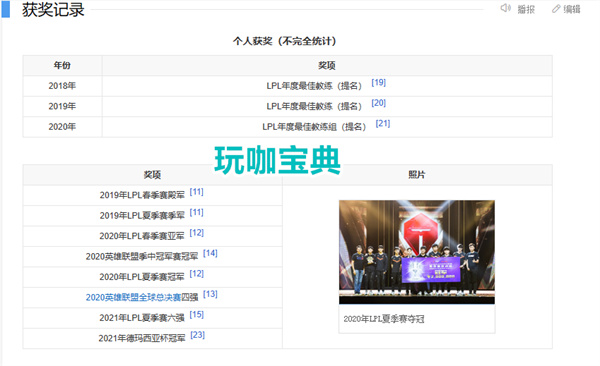Click the 年份 column header
Screen dimensions: 600x366
[x=62, y=65]
